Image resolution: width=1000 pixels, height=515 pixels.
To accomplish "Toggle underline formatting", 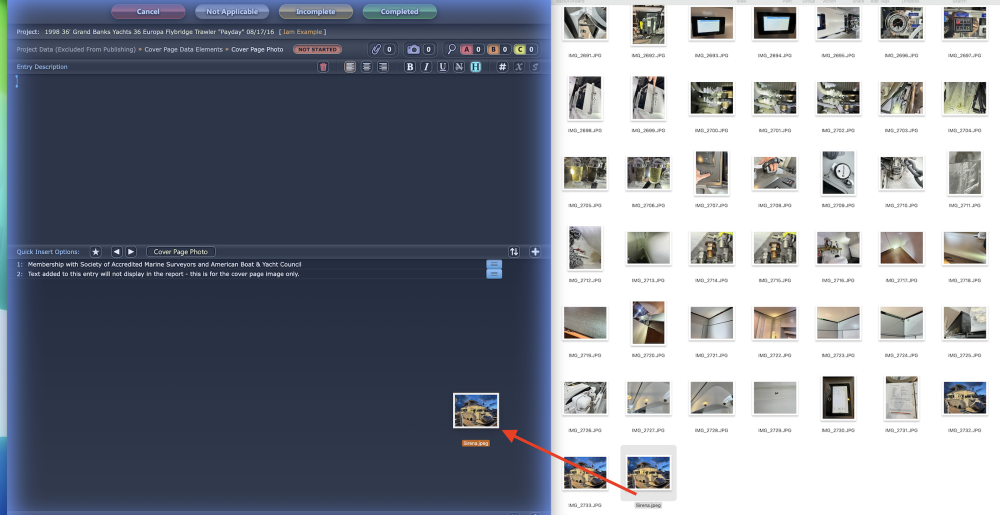I will click(x=443, y=67).
